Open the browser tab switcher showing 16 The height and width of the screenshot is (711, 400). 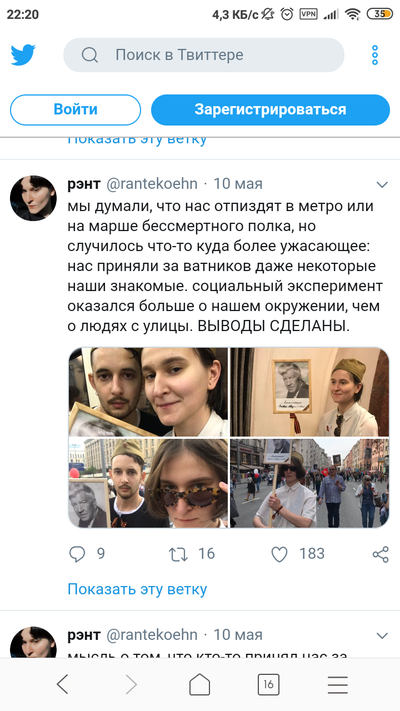[x=268, y=684]
